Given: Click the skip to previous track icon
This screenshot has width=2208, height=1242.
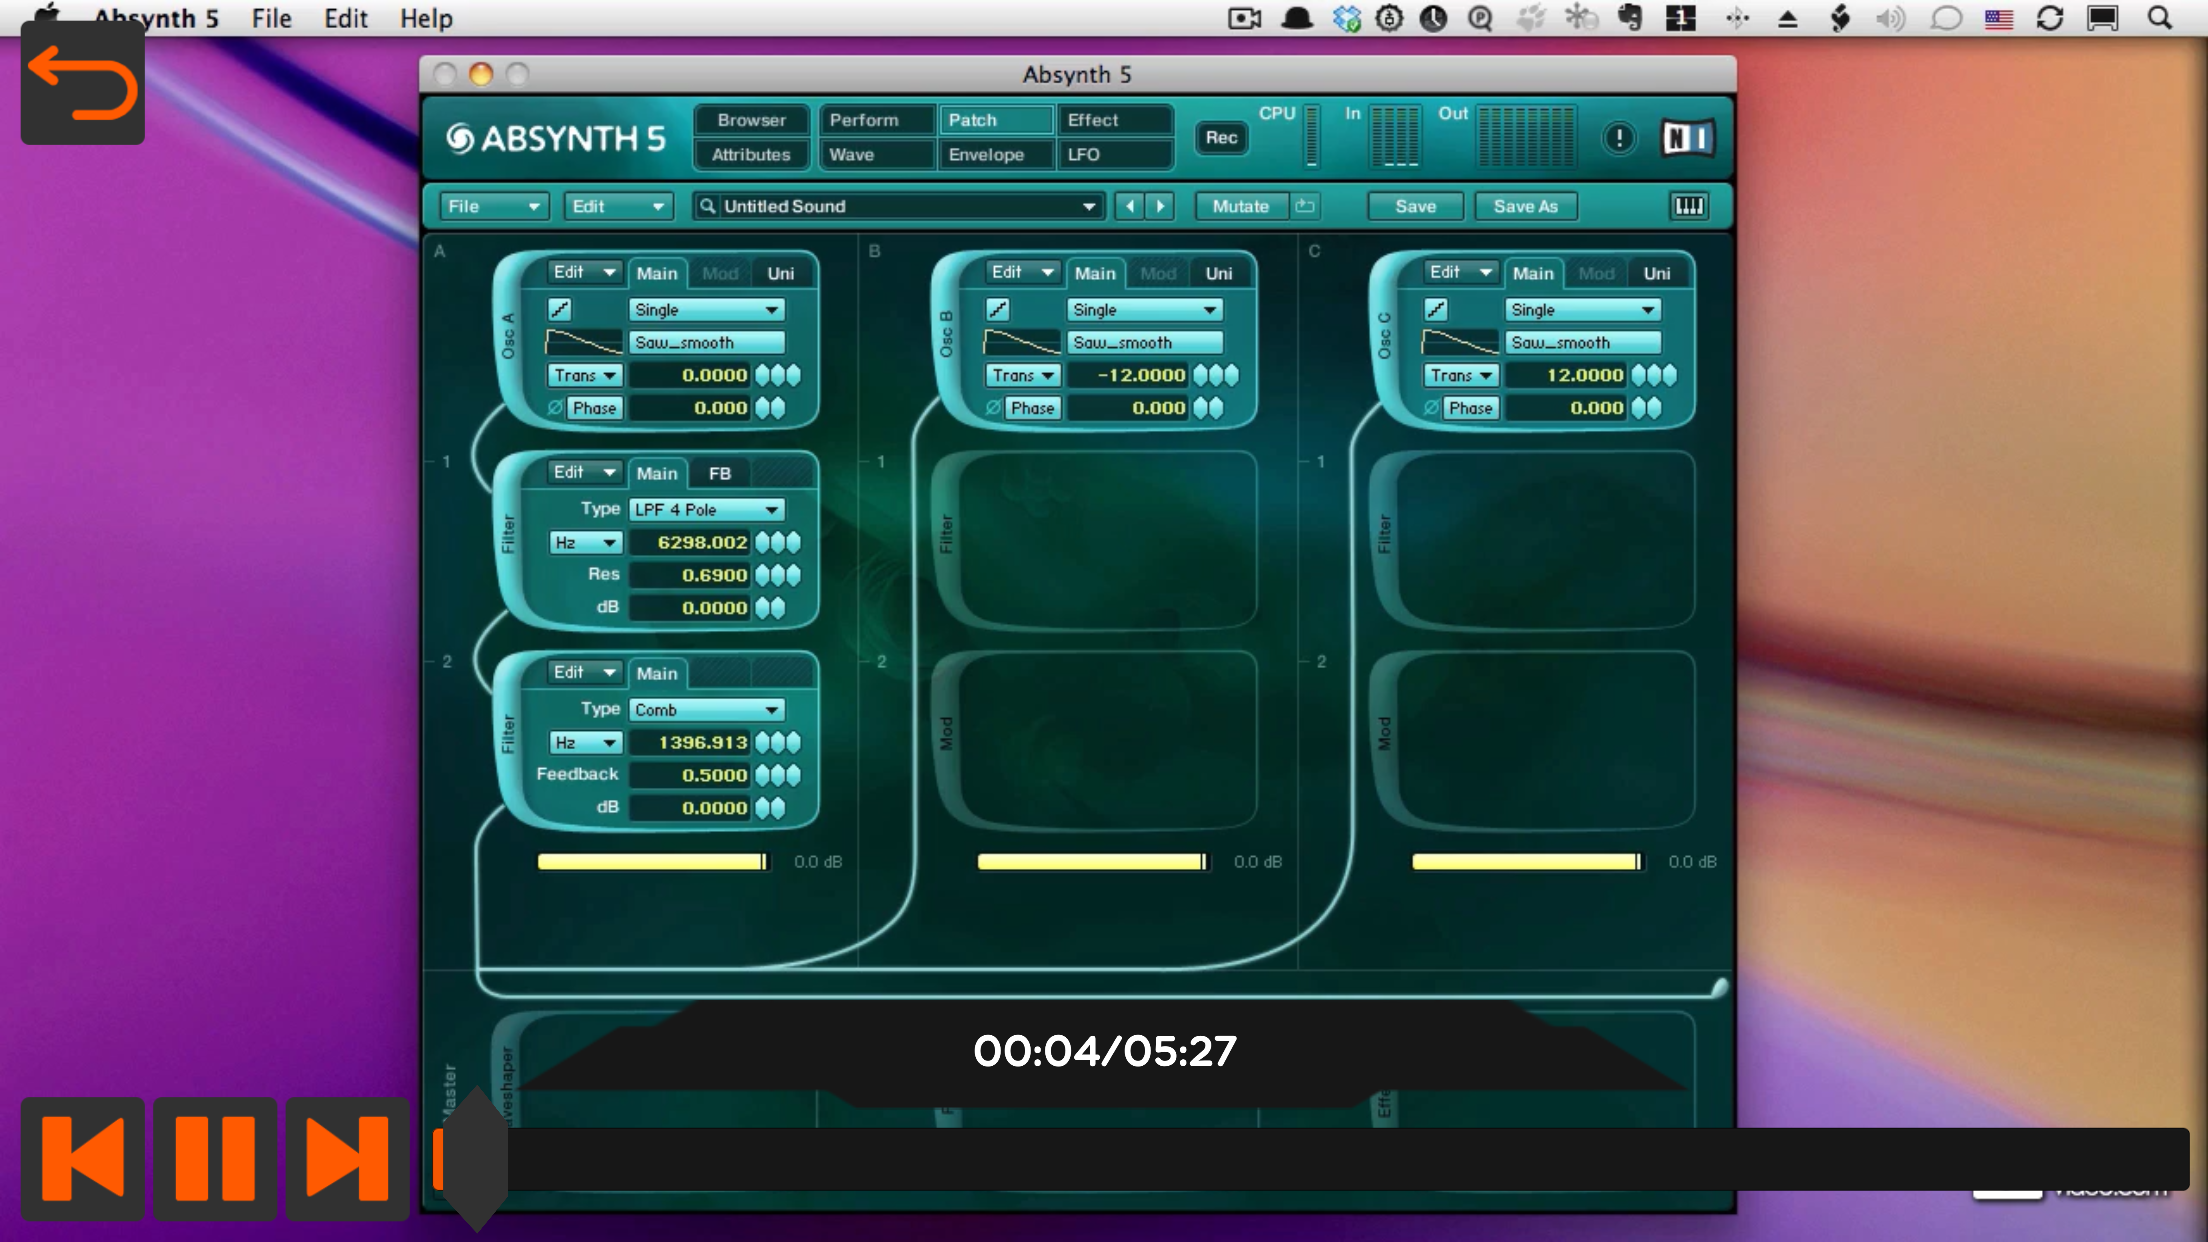Looking at the screenshot, I should pyautogui.click(x=83, y=1158).
